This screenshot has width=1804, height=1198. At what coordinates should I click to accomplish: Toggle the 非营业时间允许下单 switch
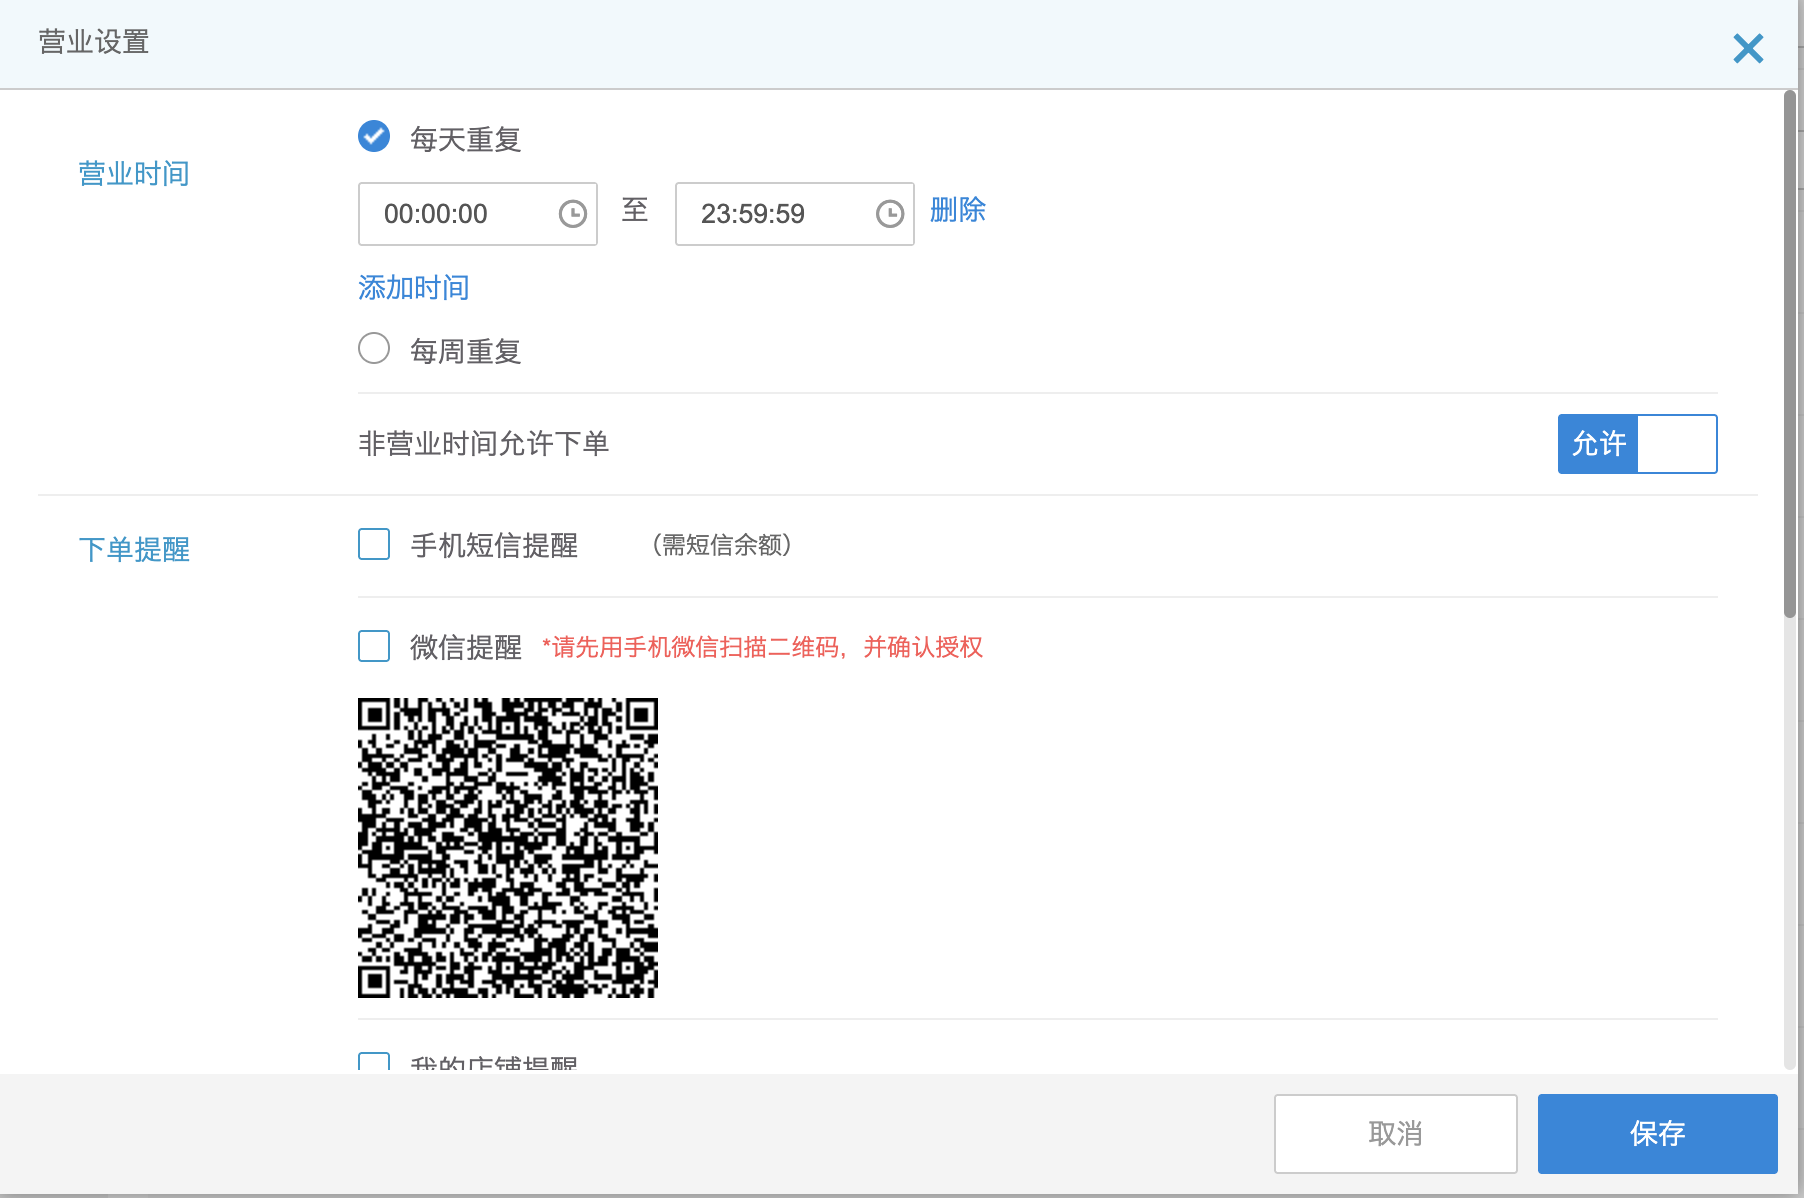[1636, 444]
